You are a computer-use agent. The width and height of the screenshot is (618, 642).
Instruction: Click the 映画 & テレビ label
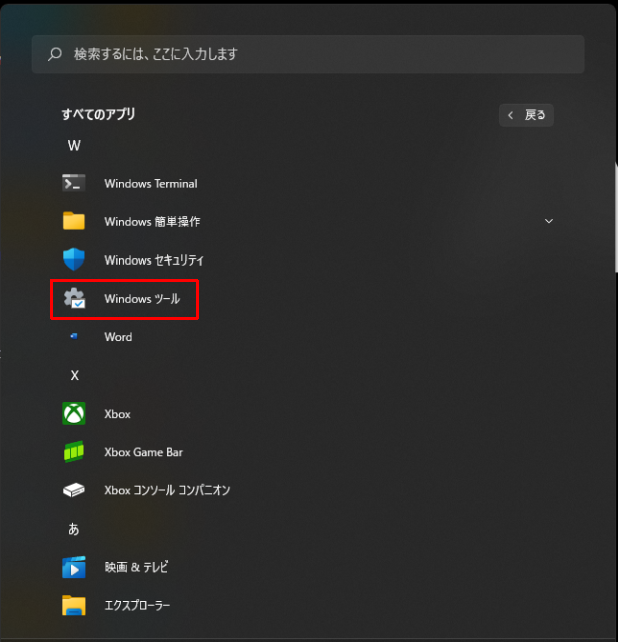click(x=136, y=567)
